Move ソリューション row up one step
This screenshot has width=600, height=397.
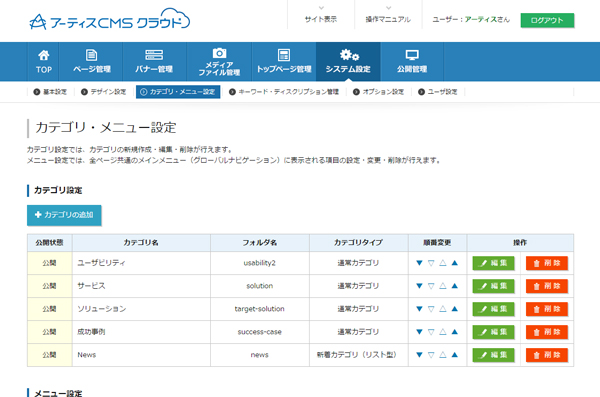(443, 309)
